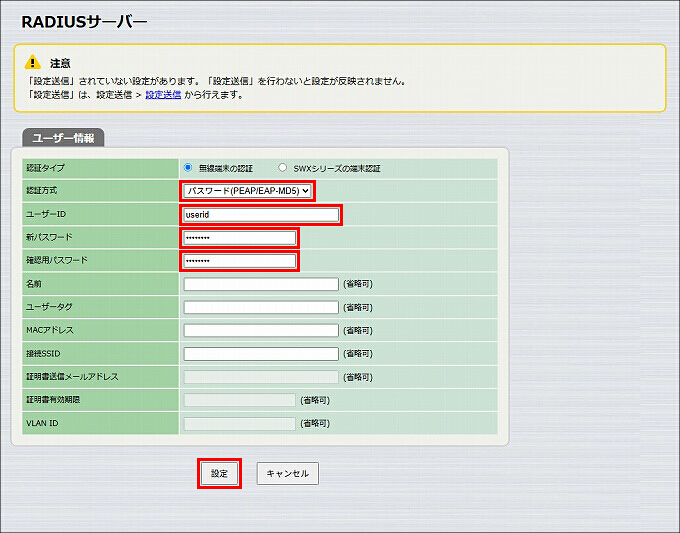Click the 接続SSID row label
The height and width of the screenshot is (533, 680).
(43, 353)
